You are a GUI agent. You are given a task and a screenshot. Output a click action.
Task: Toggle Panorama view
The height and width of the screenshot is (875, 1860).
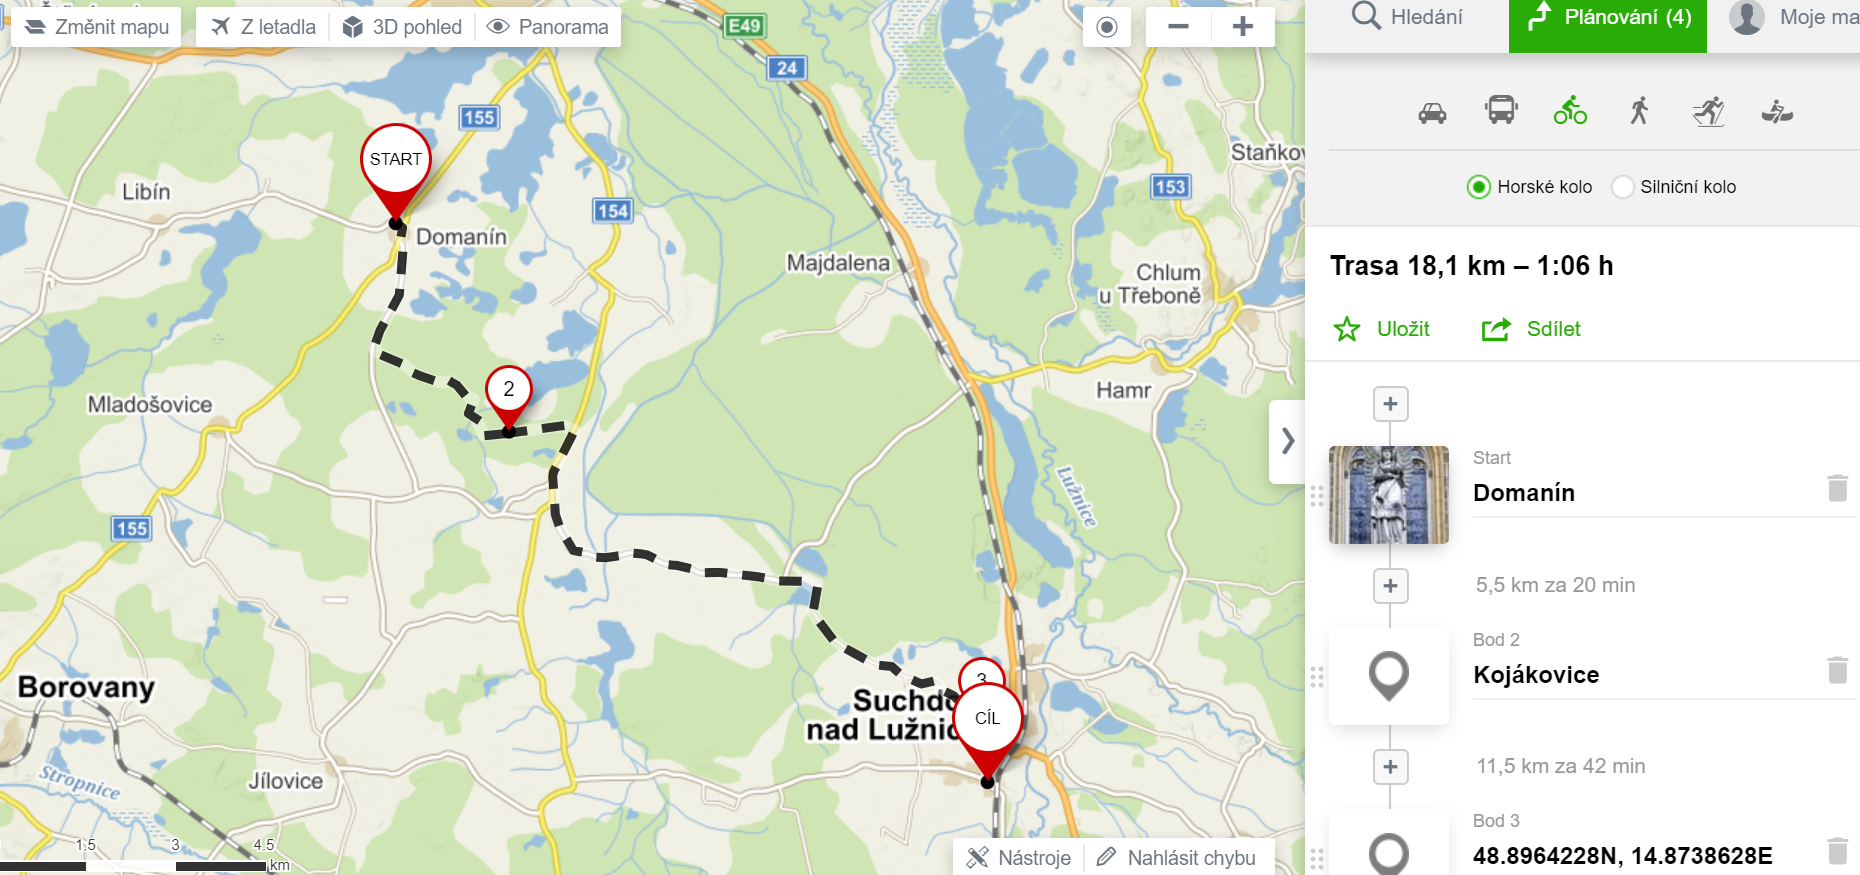548,27
